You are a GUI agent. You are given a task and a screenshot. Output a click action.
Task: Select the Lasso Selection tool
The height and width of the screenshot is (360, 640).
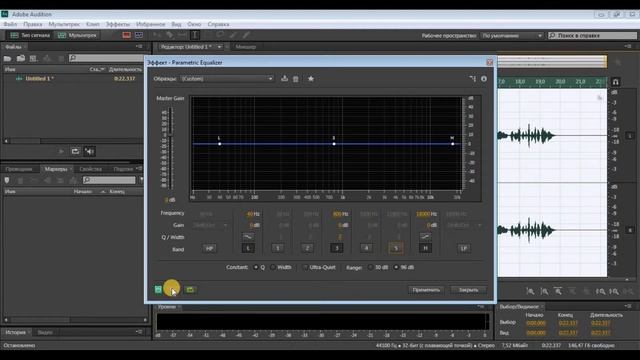pos(220,35)
